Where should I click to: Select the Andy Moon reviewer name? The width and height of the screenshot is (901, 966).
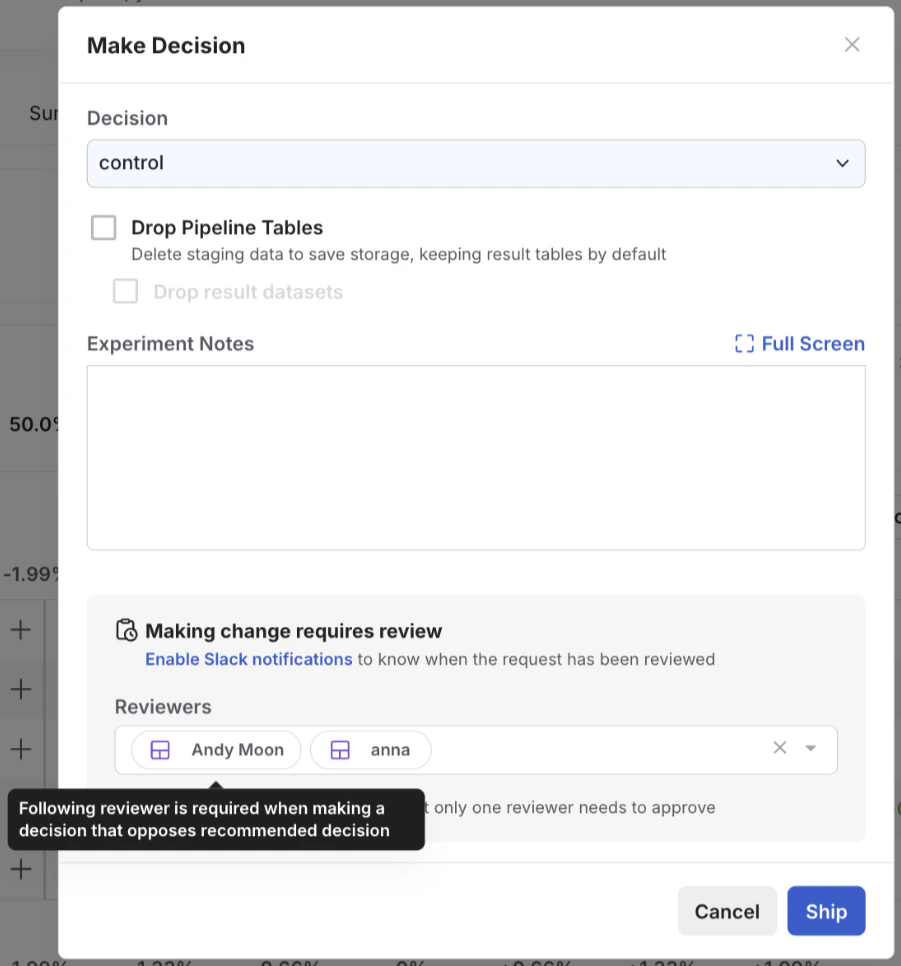point(237,750)
